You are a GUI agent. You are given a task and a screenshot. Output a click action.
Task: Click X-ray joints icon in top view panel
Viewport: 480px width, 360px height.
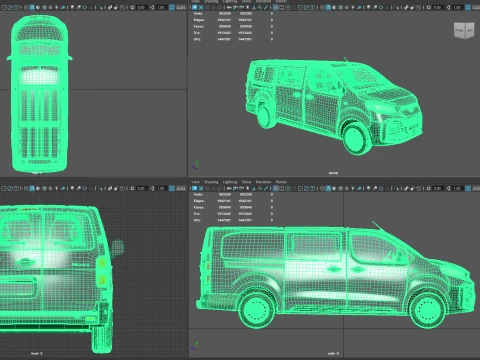pos(123,7)
